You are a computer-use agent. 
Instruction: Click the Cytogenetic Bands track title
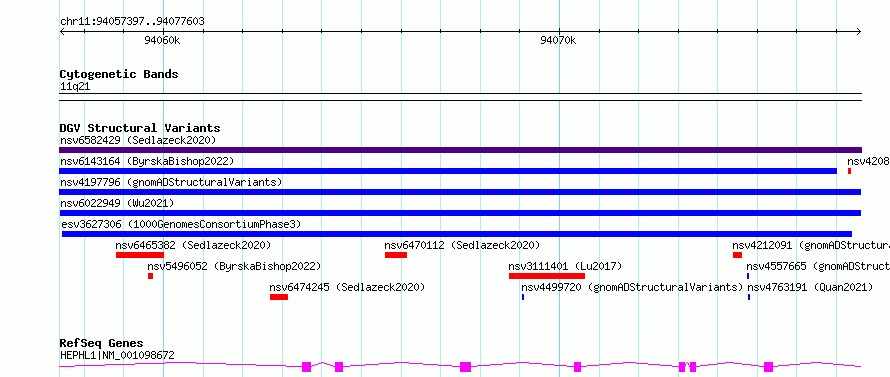click(x=119, y=74)
